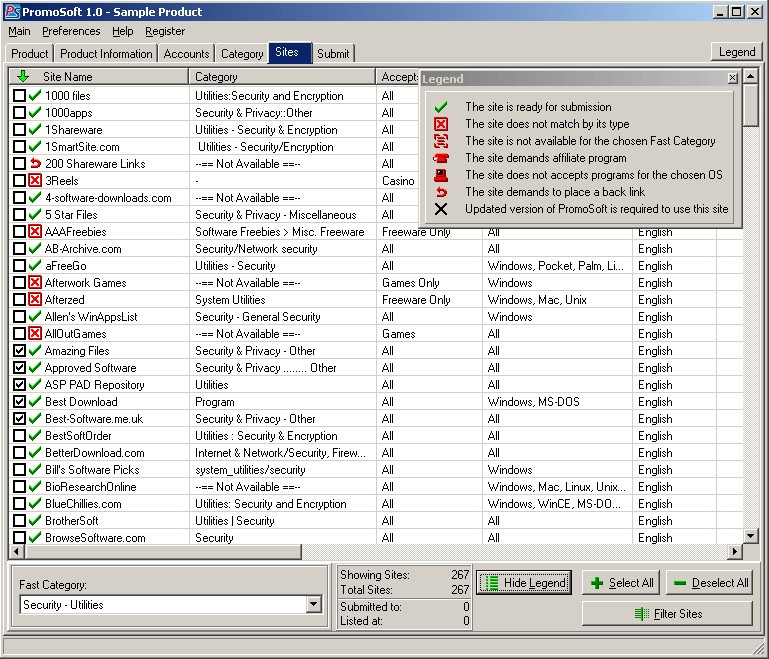Viewport: 769px width, 659px height.
Task: Check the BrowseSoftware.com checkbox
Action: click(19, 537)
